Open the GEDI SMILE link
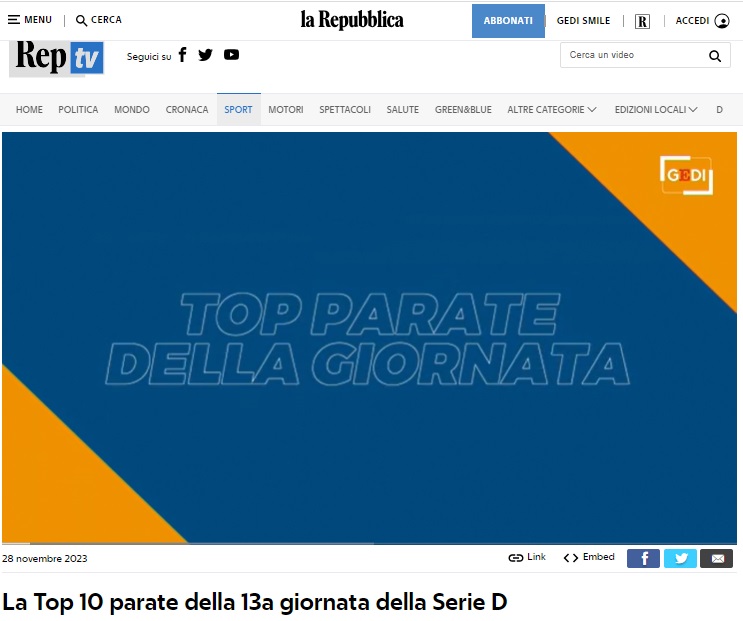The image size is (743, 621). [583, 21]
